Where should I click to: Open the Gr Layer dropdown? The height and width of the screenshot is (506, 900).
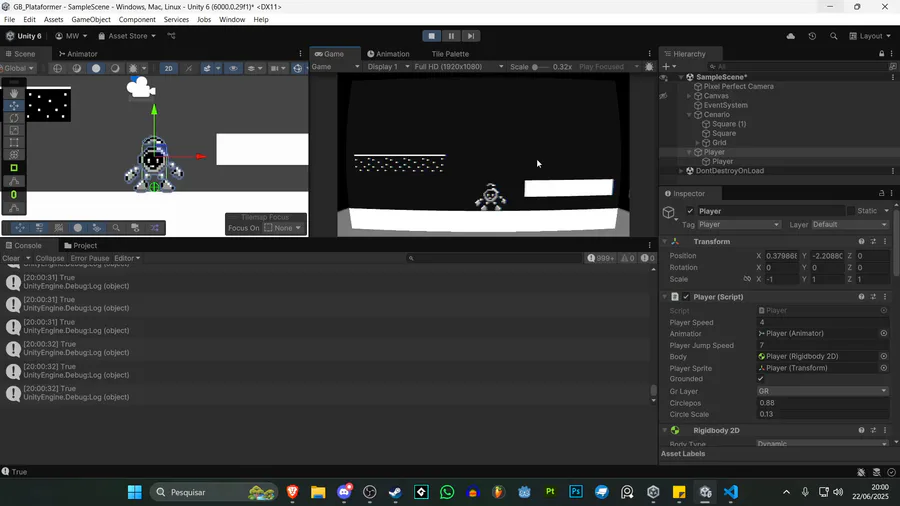pos(823,391)
